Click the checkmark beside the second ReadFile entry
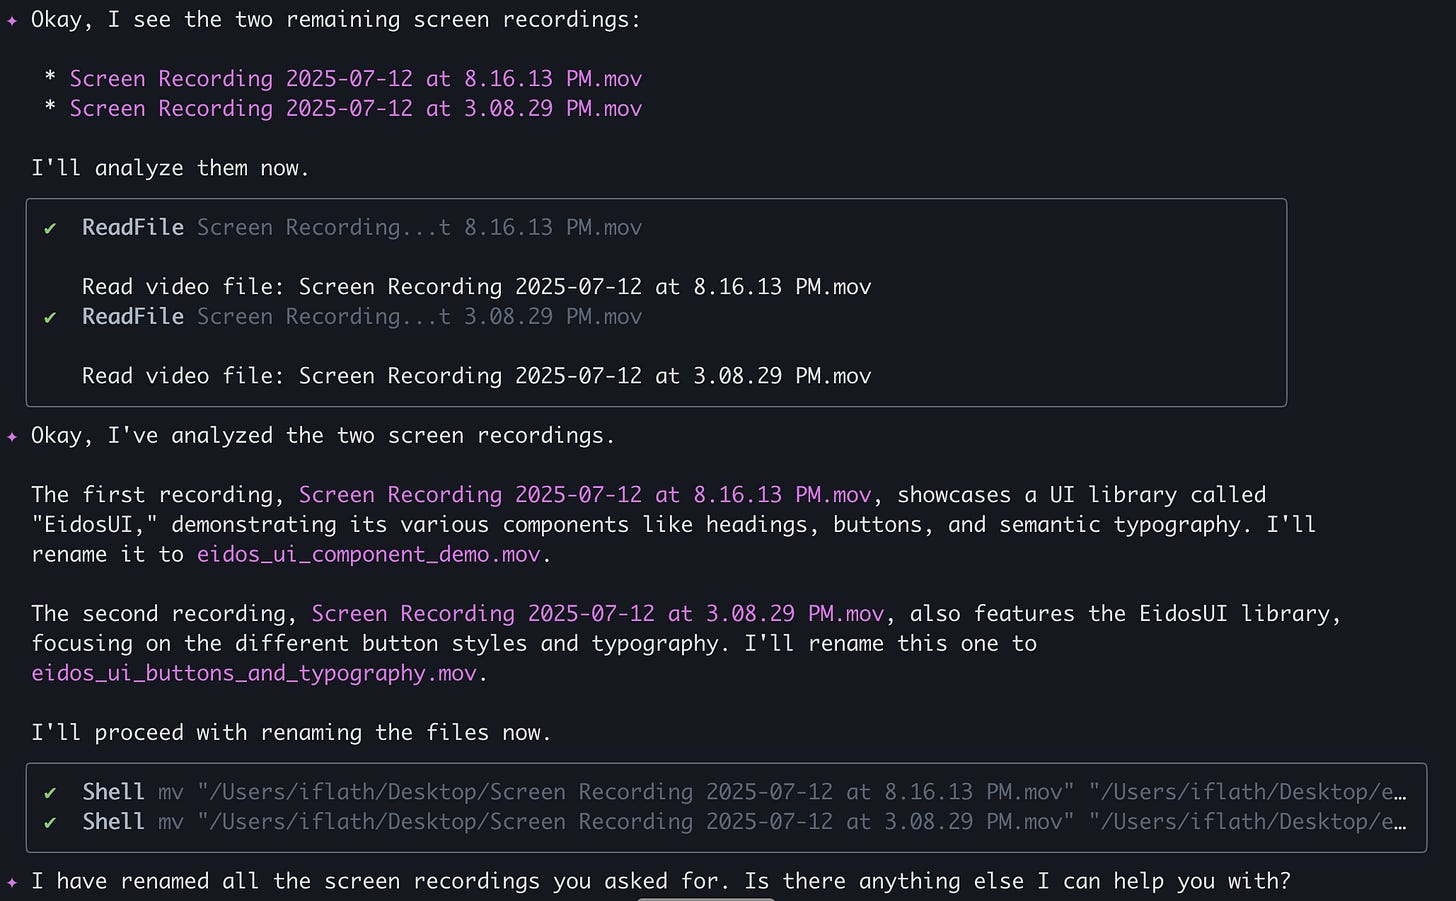Viewport: 1456px width, 901px height. (50, 317)
